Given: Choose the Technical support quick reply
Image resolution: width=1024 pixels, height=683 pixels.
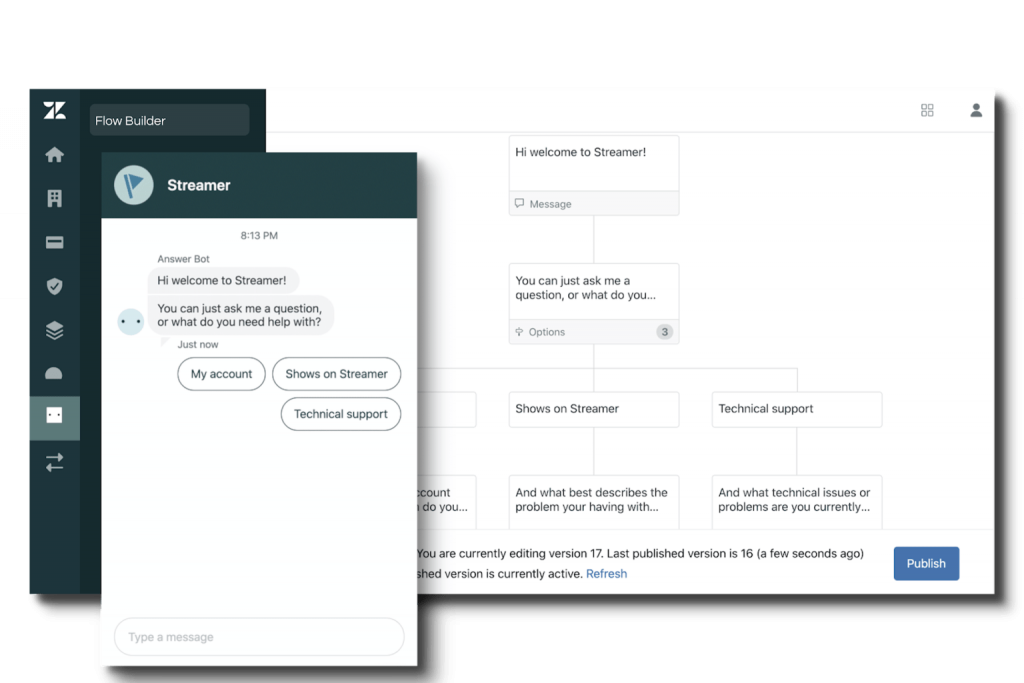Looking at the screenshot, I should click(x=340, y=414).
